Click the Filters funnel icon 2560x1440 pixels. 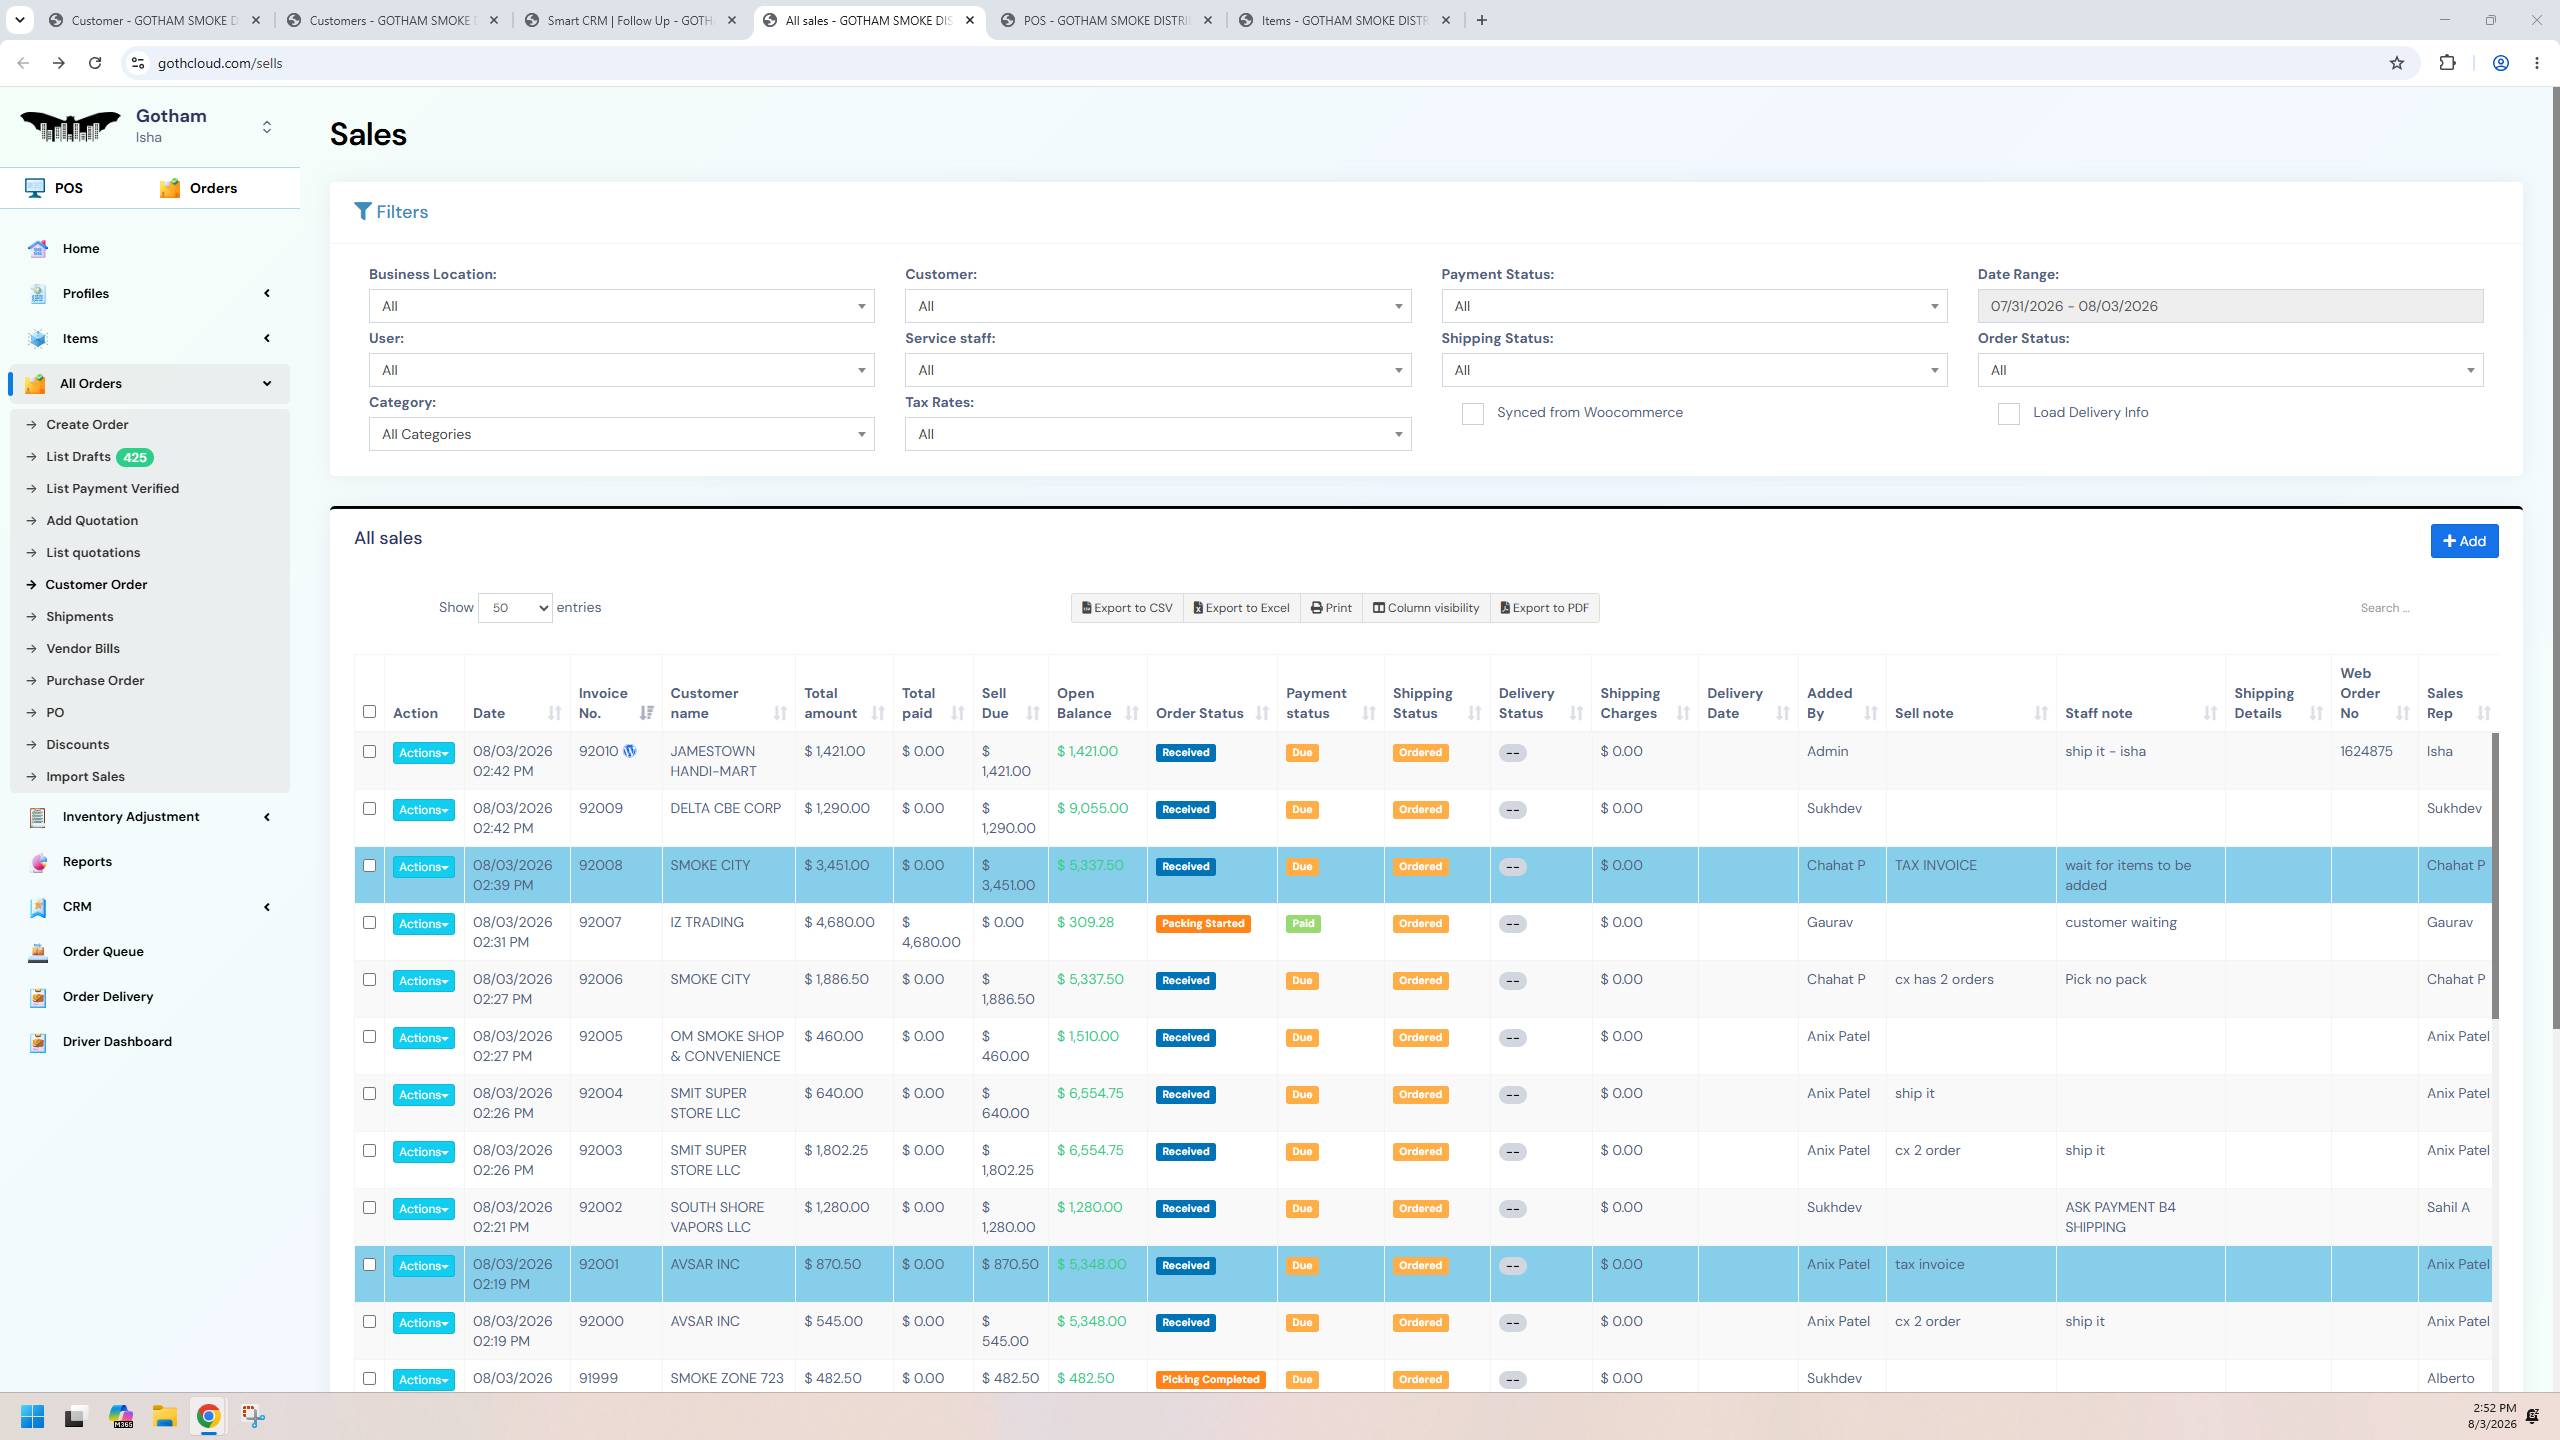point(363,212)
